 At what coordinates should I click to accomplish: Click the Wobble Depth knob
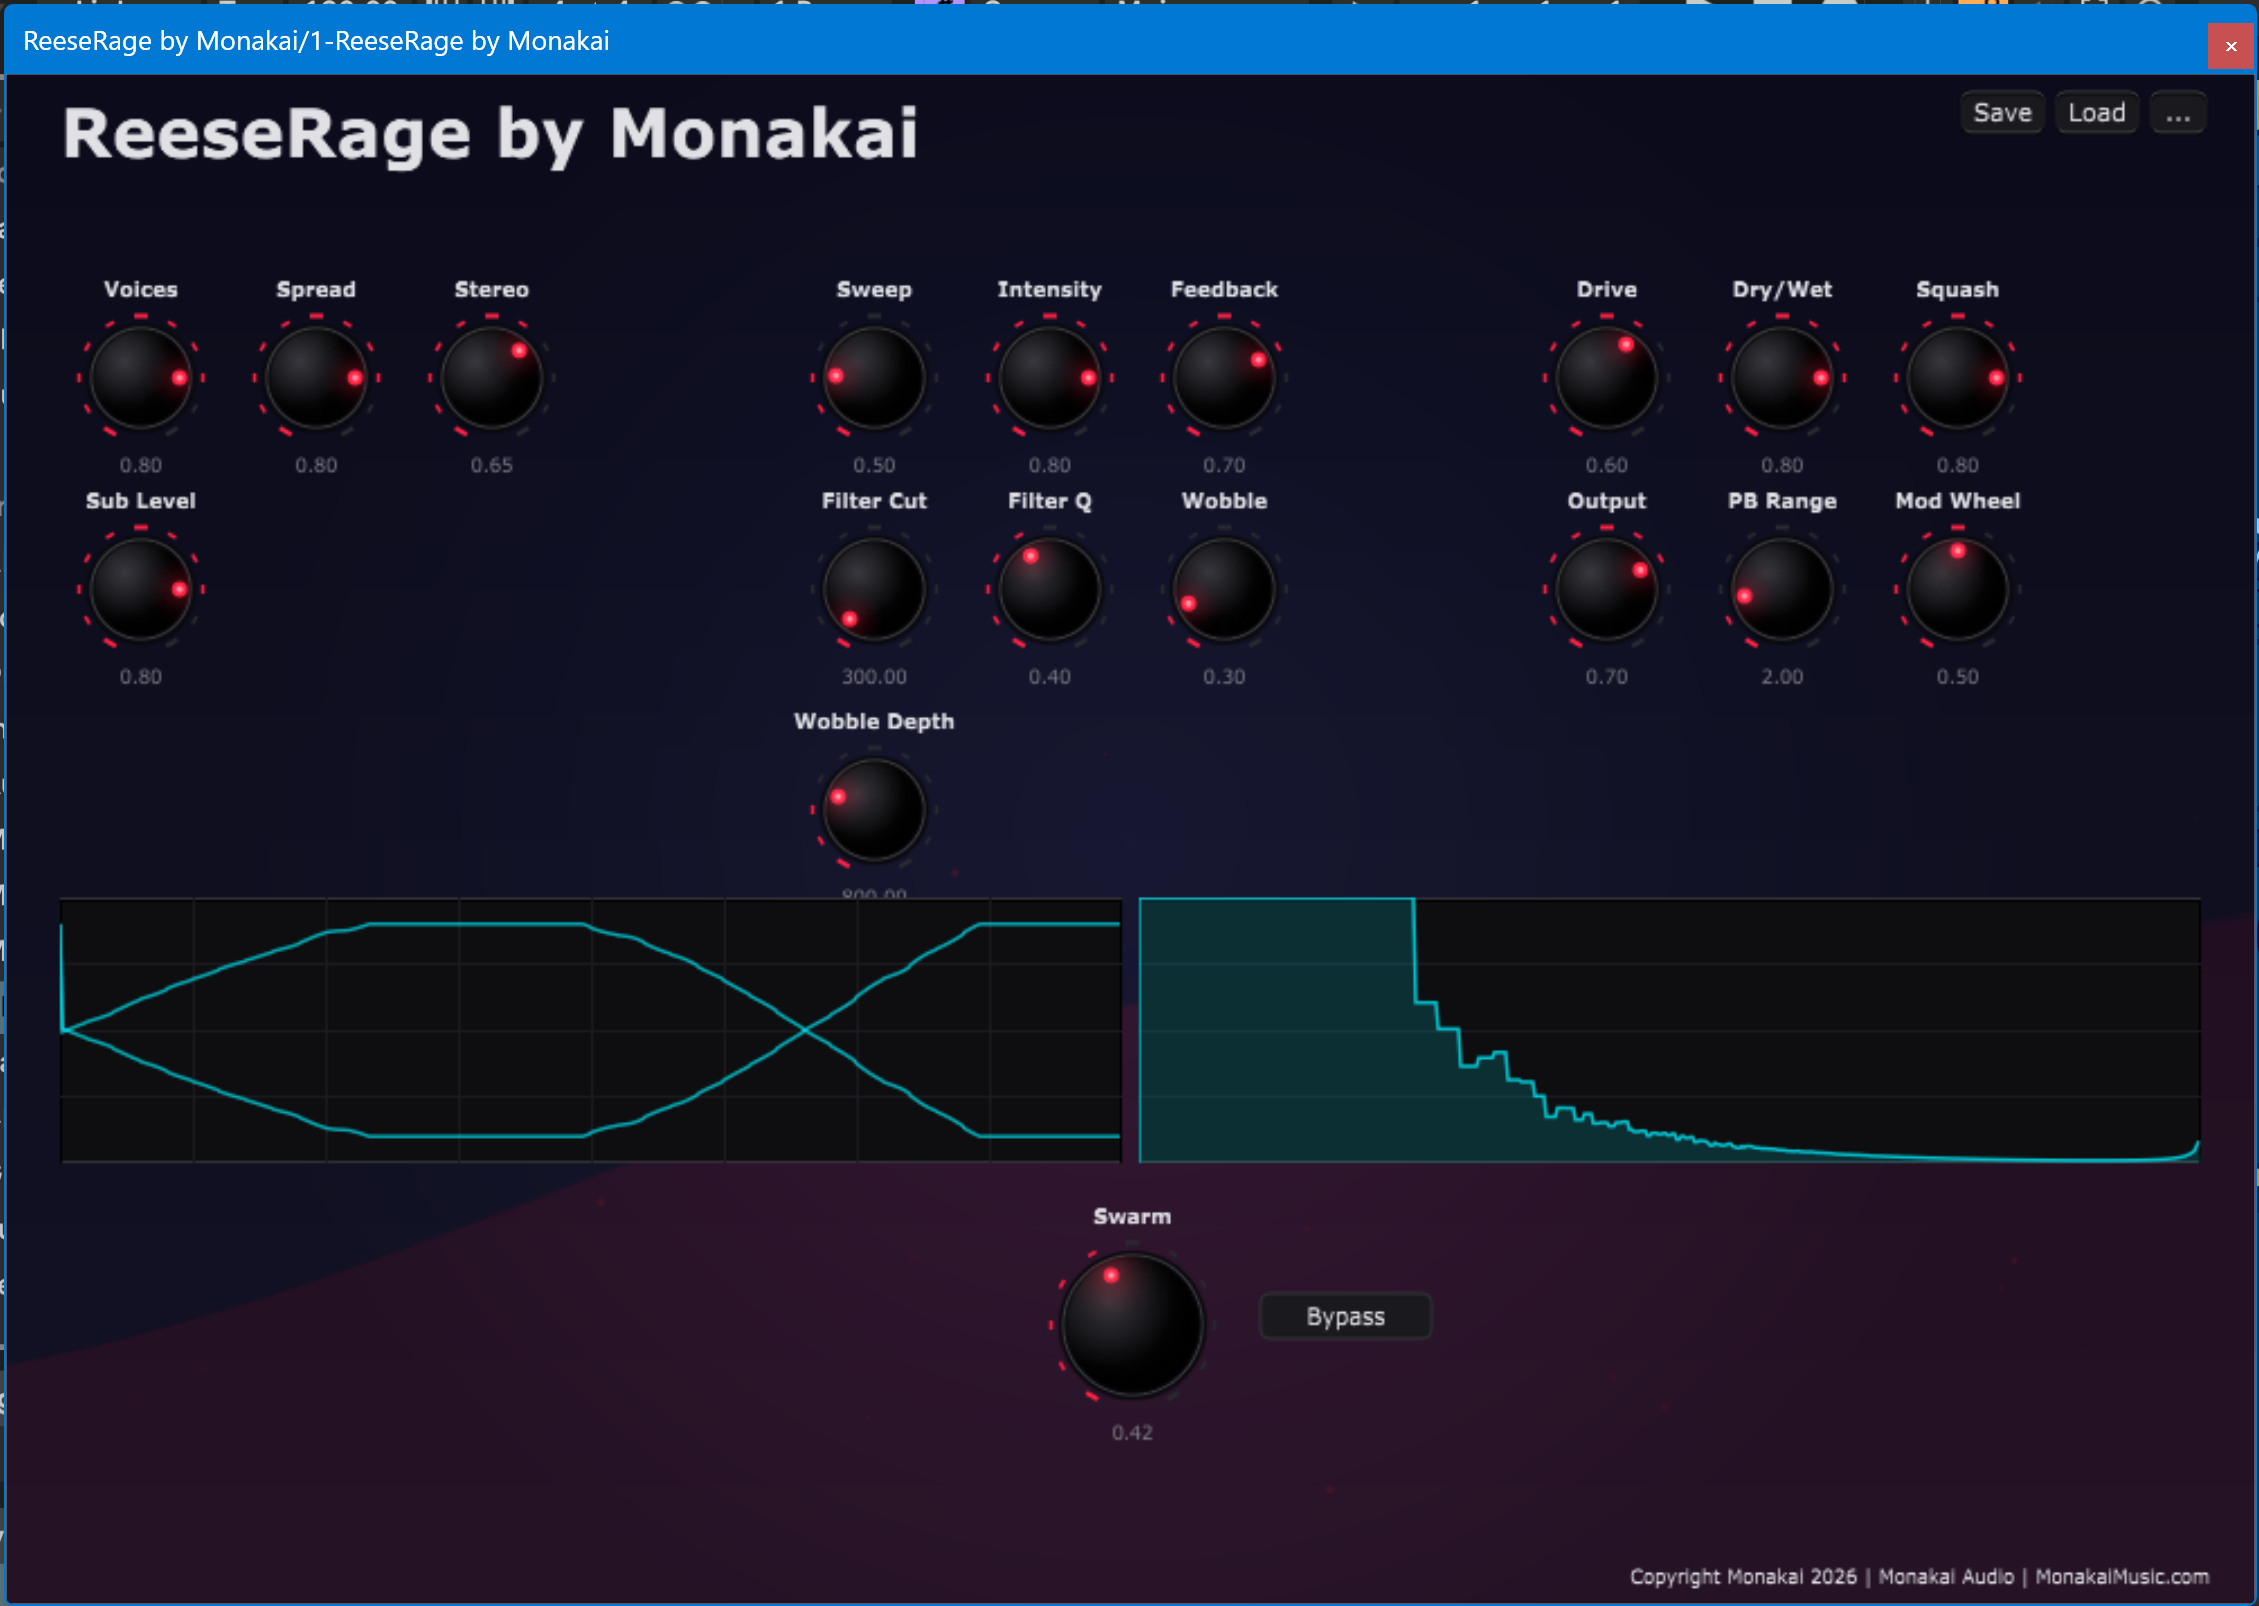tap(874, 809)
